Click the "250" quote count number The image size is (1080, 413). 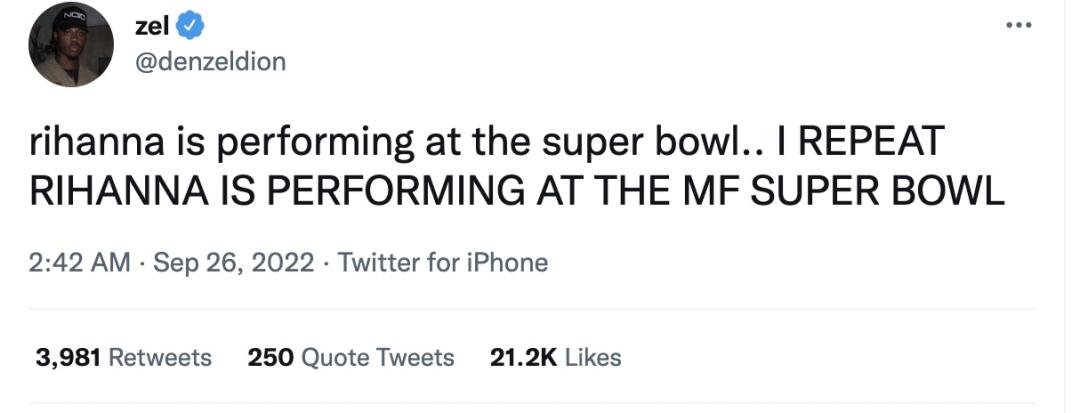click(270, 357)
